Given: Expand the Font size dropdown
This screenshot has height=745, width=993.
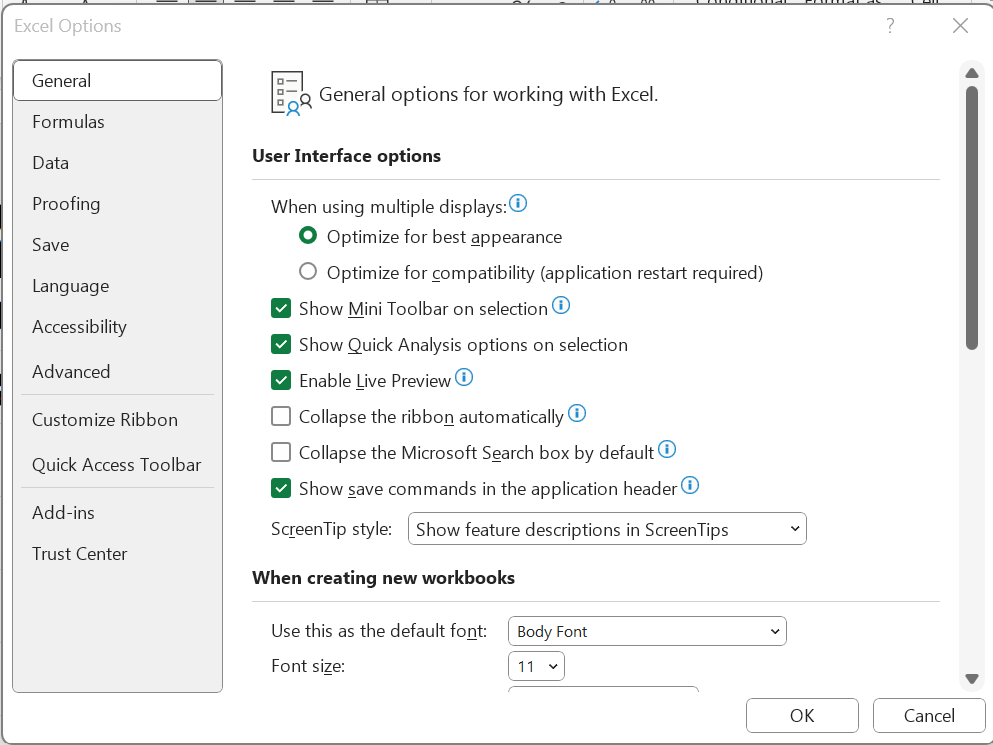Looking at the screenshot, I should (x=536, y=665).
